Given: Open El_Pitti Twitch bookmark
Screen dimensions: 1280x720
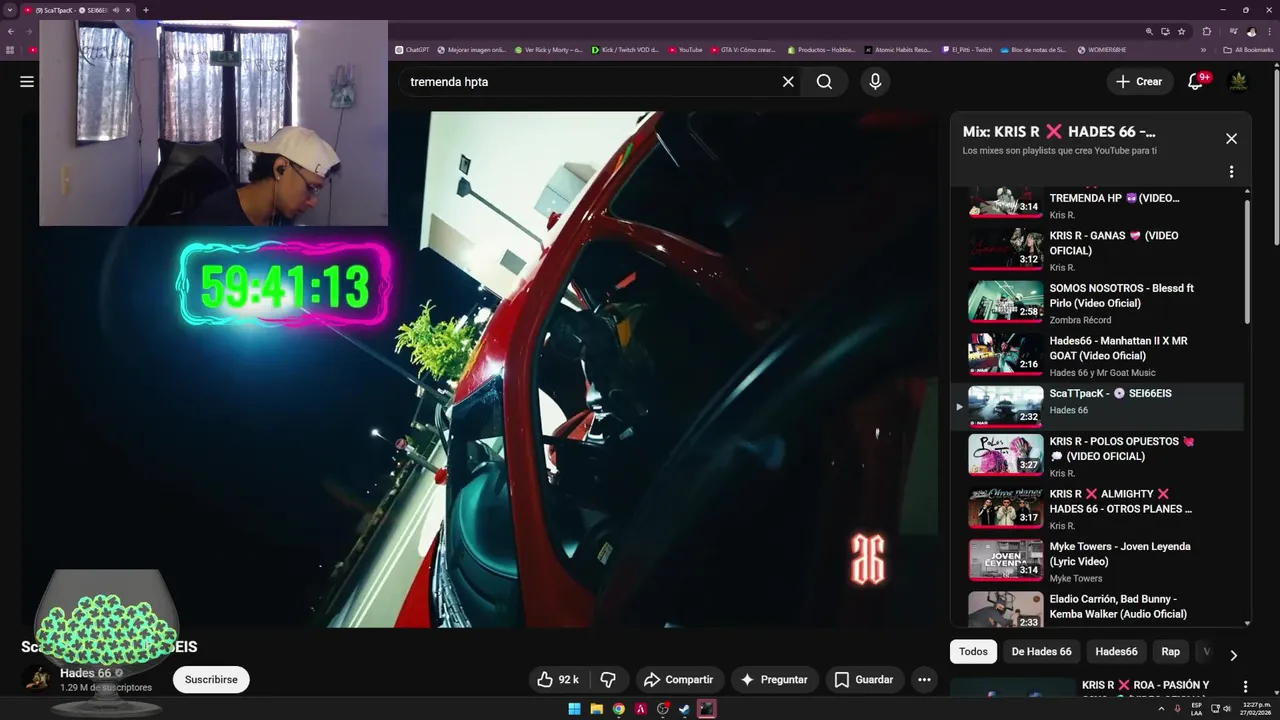Looking at the screenshot, I should (x=967, y=50).
